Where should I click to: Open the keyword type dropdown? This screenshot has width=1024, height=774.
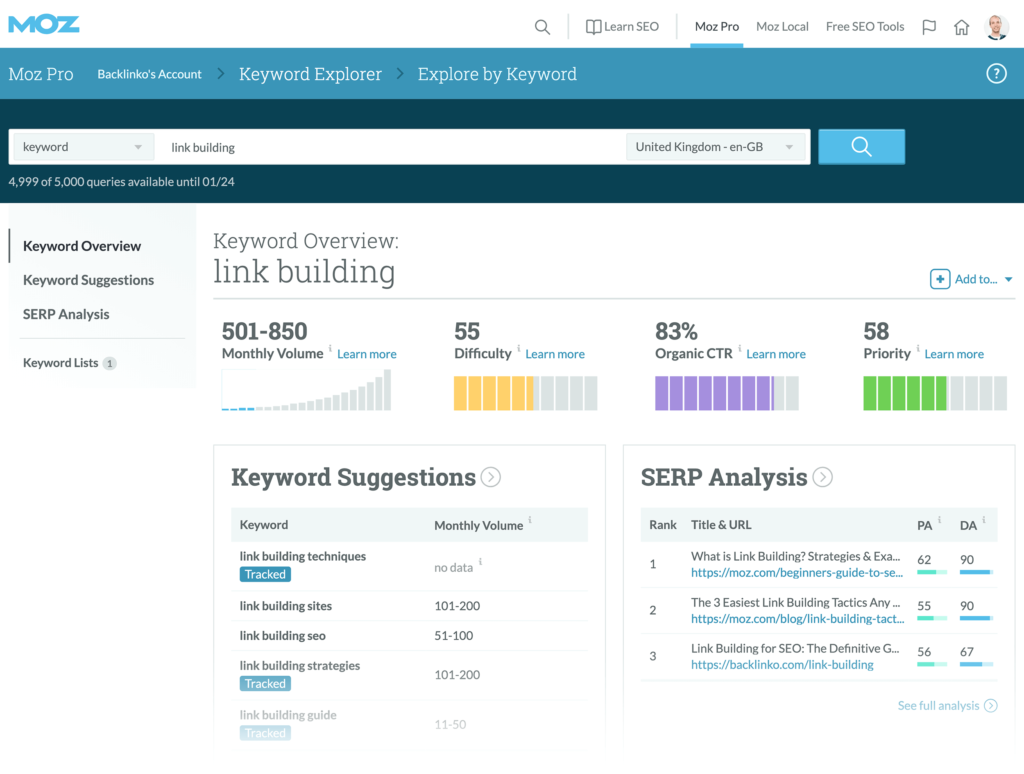81,146
